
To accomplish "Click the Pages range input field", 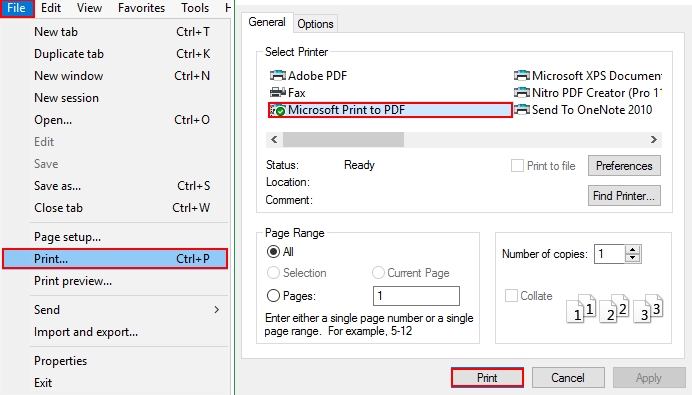I will [x=416, y=296].
